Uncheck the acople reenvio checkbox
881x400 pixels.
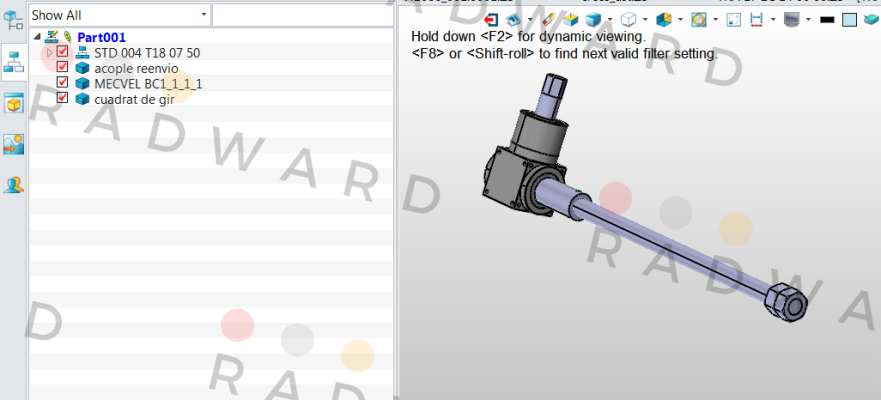pos(62,67)
